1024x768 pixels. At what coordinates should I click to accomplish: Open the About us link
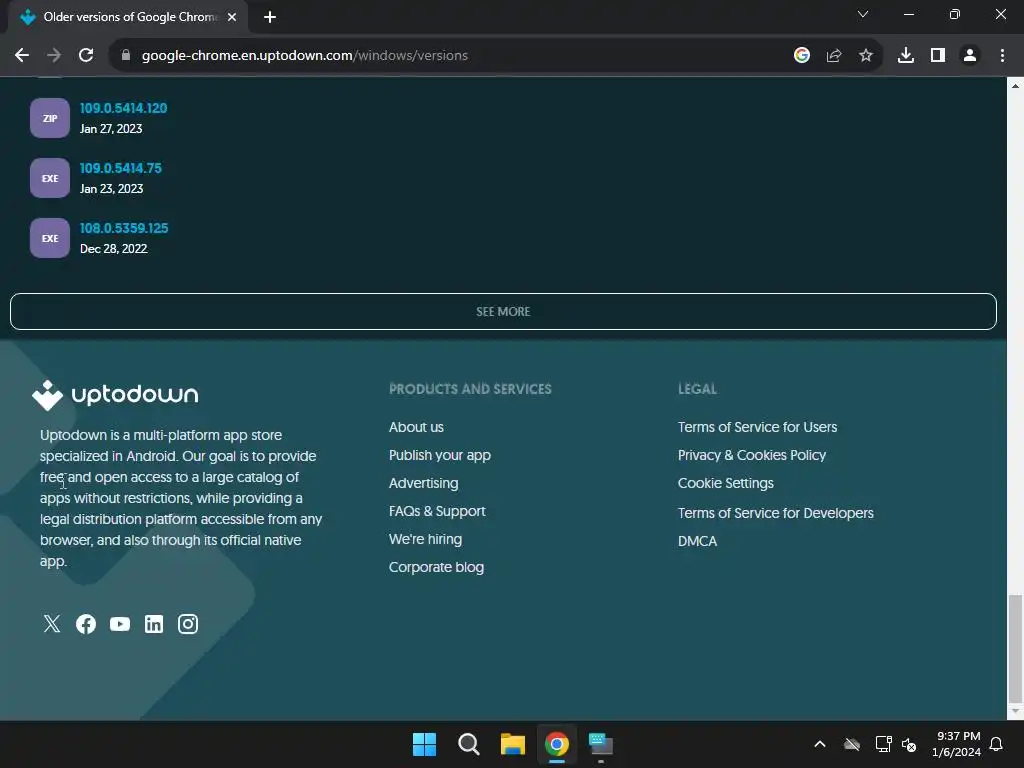point(416,427)
